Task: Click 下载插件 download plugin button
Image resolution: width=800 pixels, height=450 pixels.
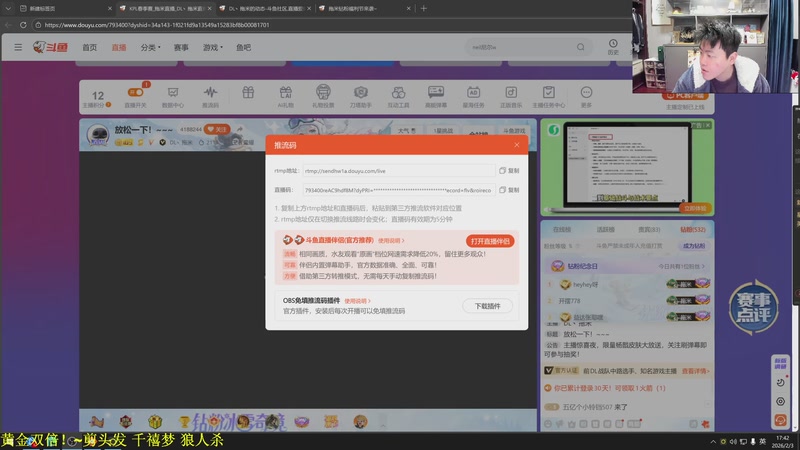Action: click(x=487, y=306)
